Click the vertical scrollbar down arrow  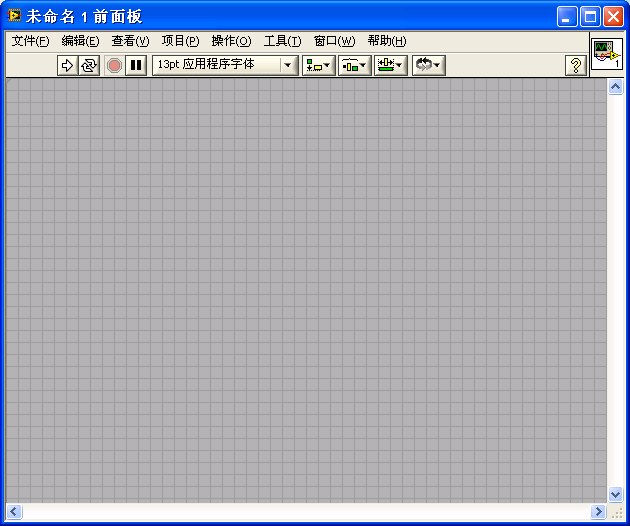(x=615, y=494)
